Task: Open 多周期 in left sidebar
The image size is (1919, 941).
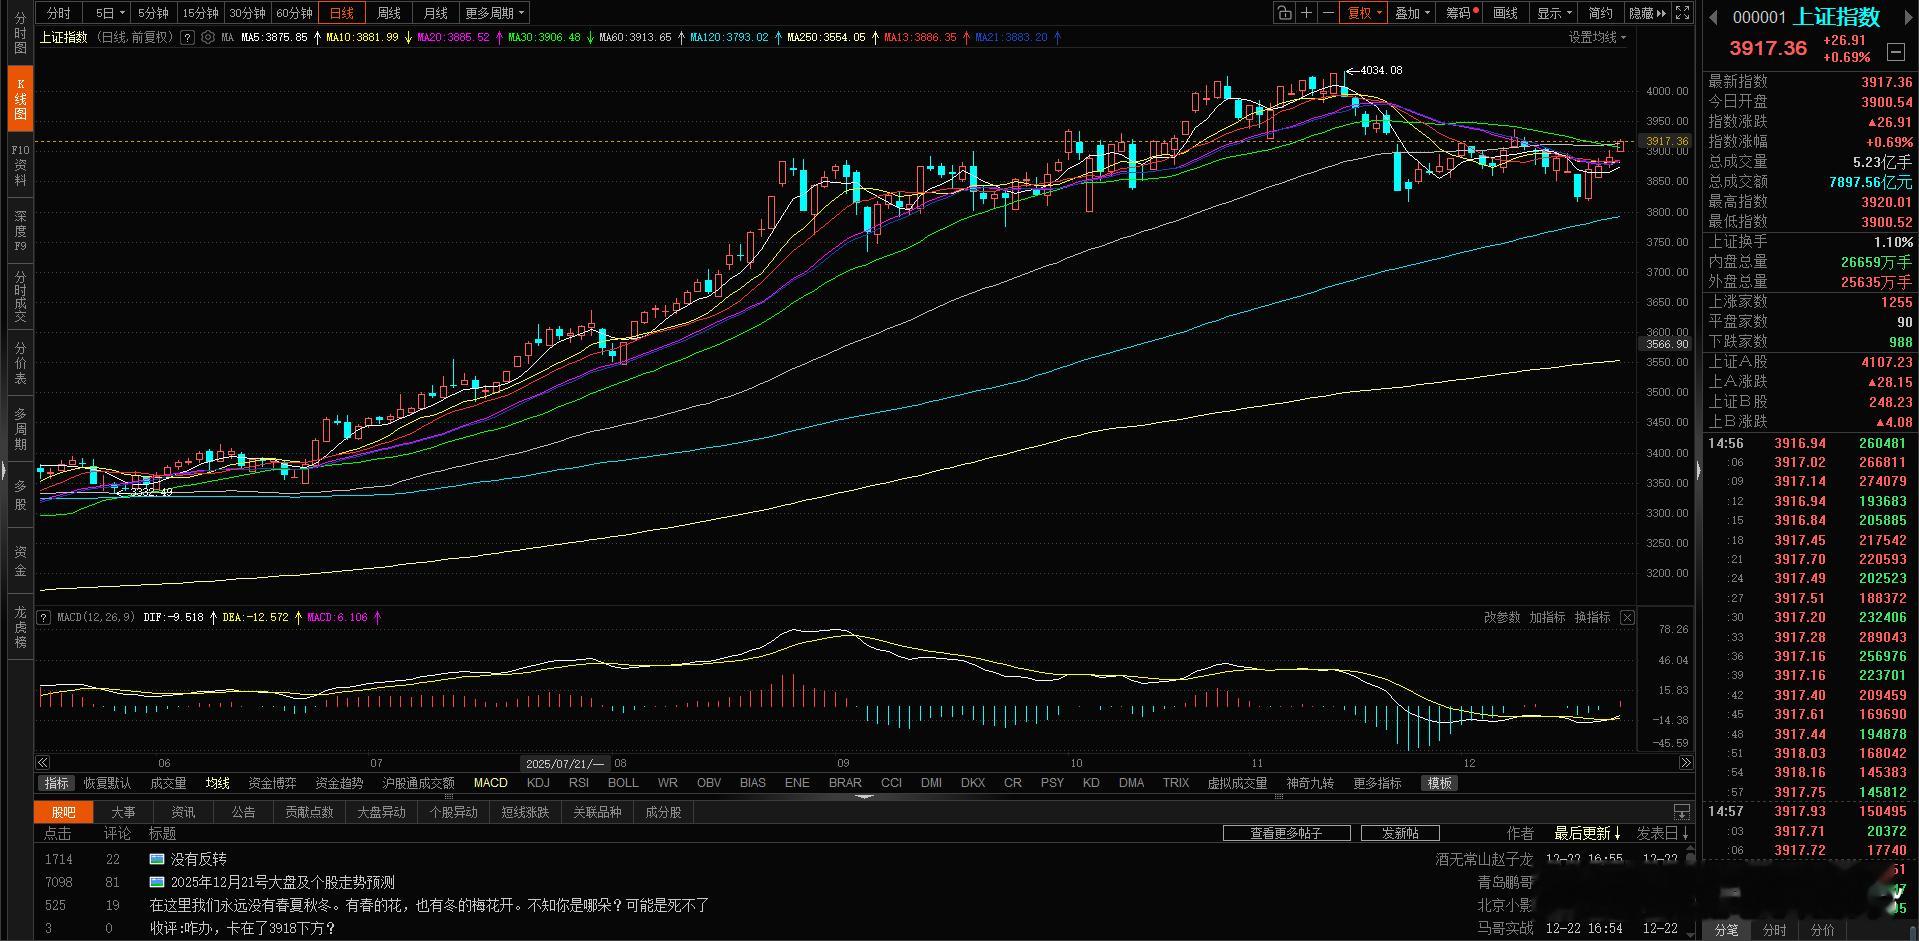Action: coord(20,428)
